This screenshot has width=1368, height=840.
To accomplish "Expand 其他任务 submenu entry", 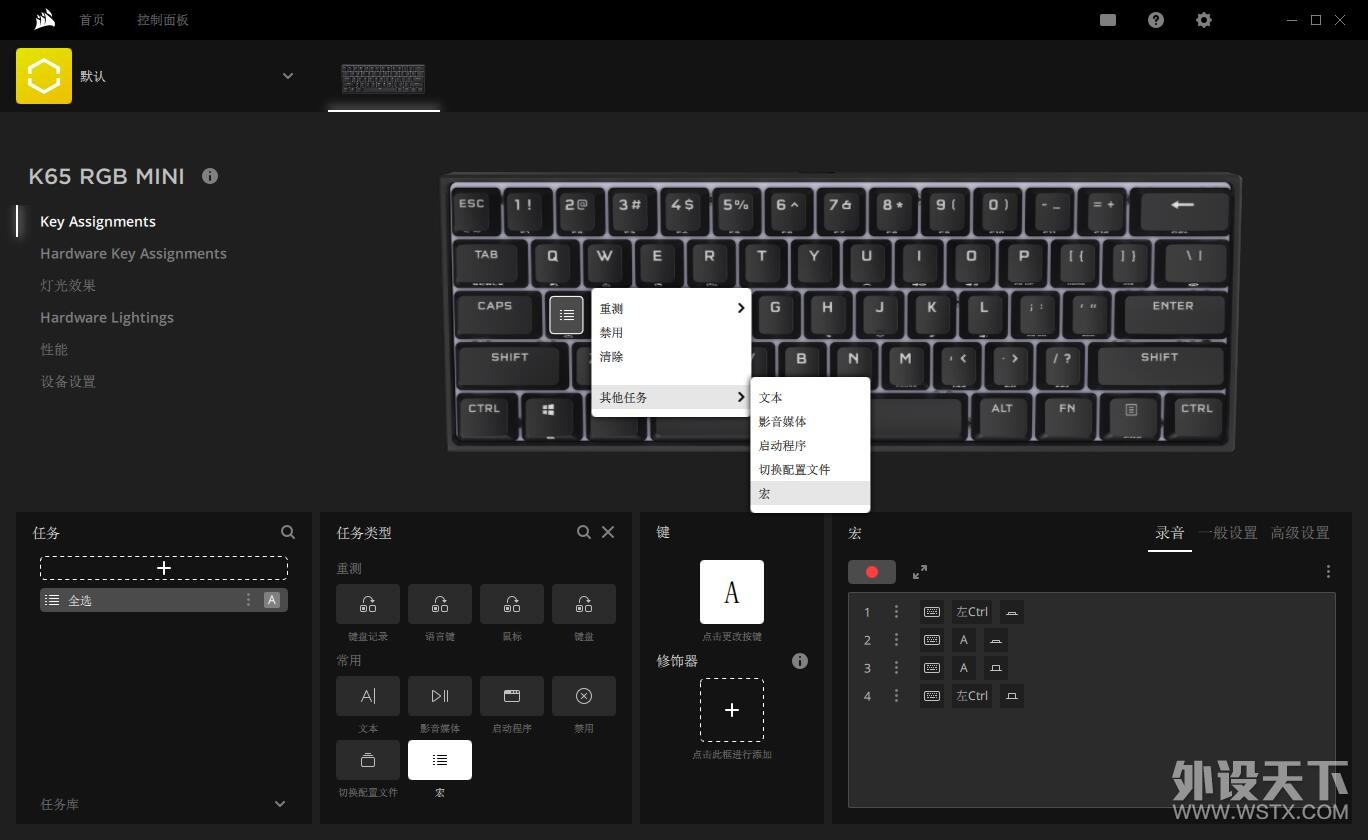I will click(672, 397).
